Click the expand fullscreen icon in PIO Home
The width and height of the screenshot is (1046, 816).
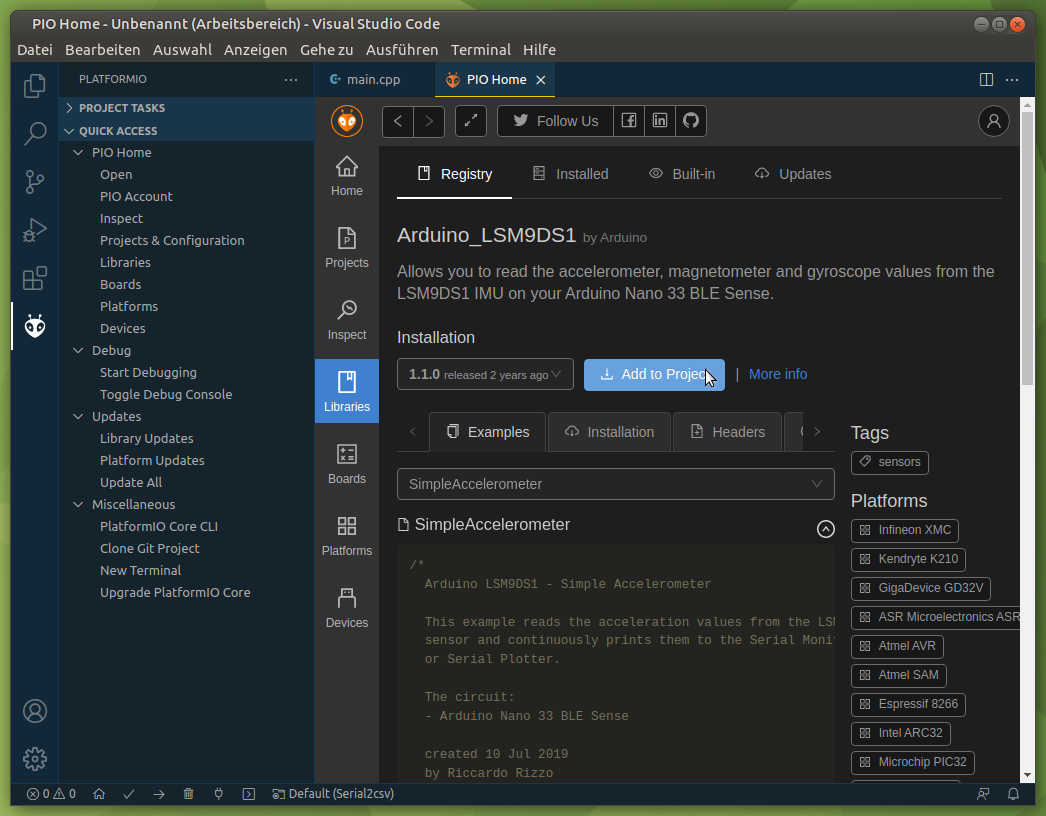click(x=471, y=121)
